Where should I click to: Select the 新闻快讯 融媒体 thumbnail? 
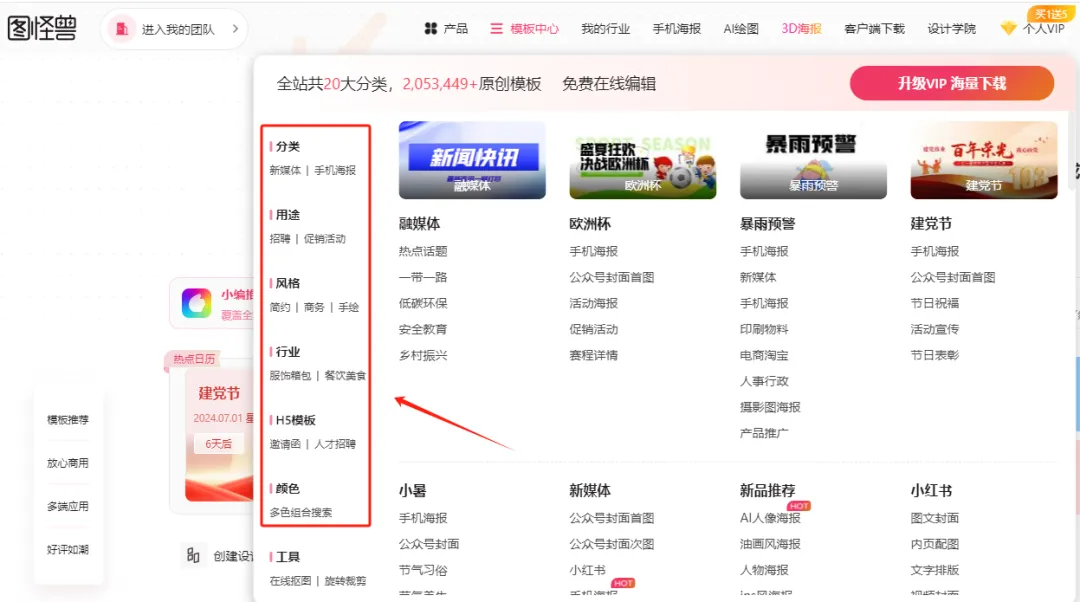point(472,160)
